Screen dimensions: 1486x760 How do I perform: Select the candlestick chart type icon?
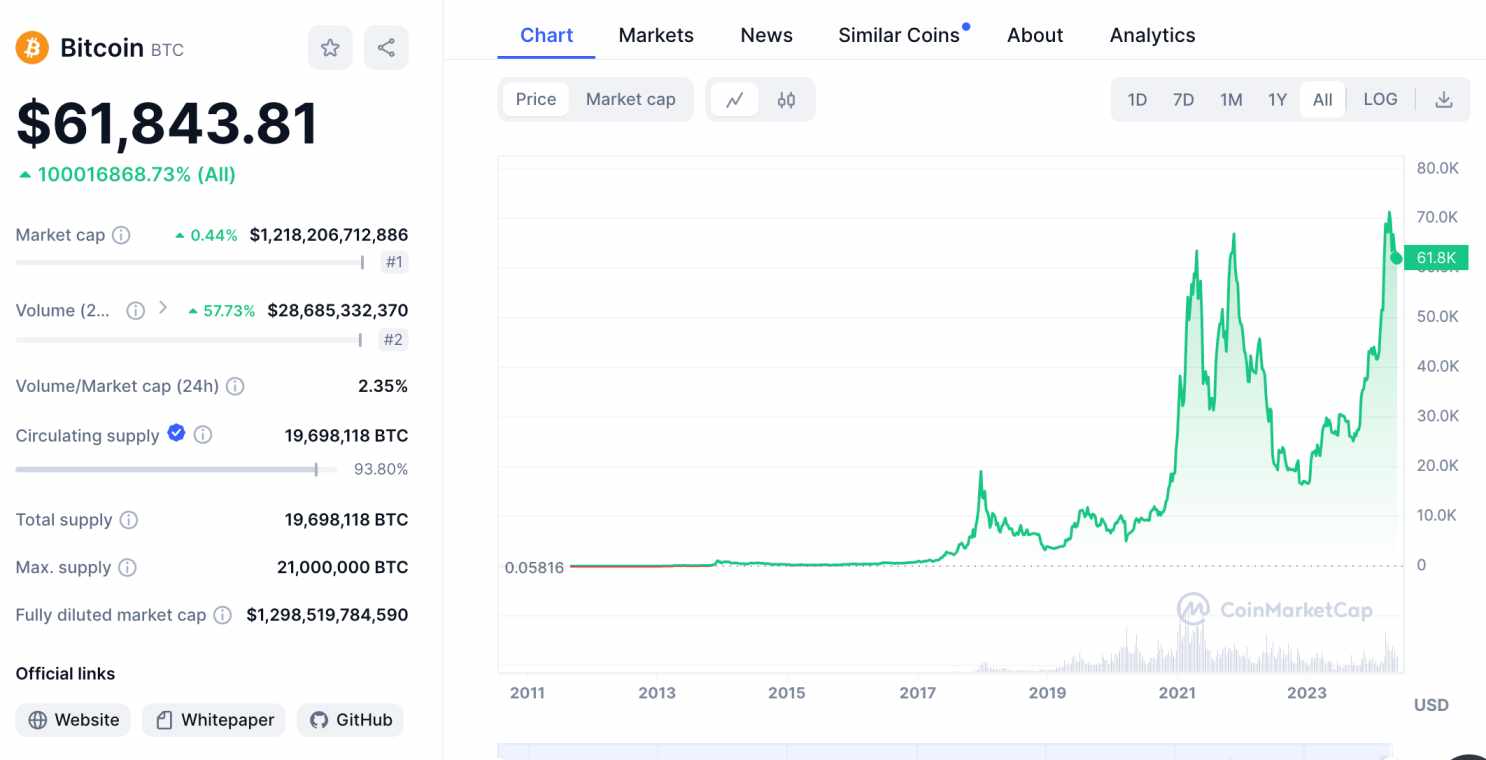786,99
